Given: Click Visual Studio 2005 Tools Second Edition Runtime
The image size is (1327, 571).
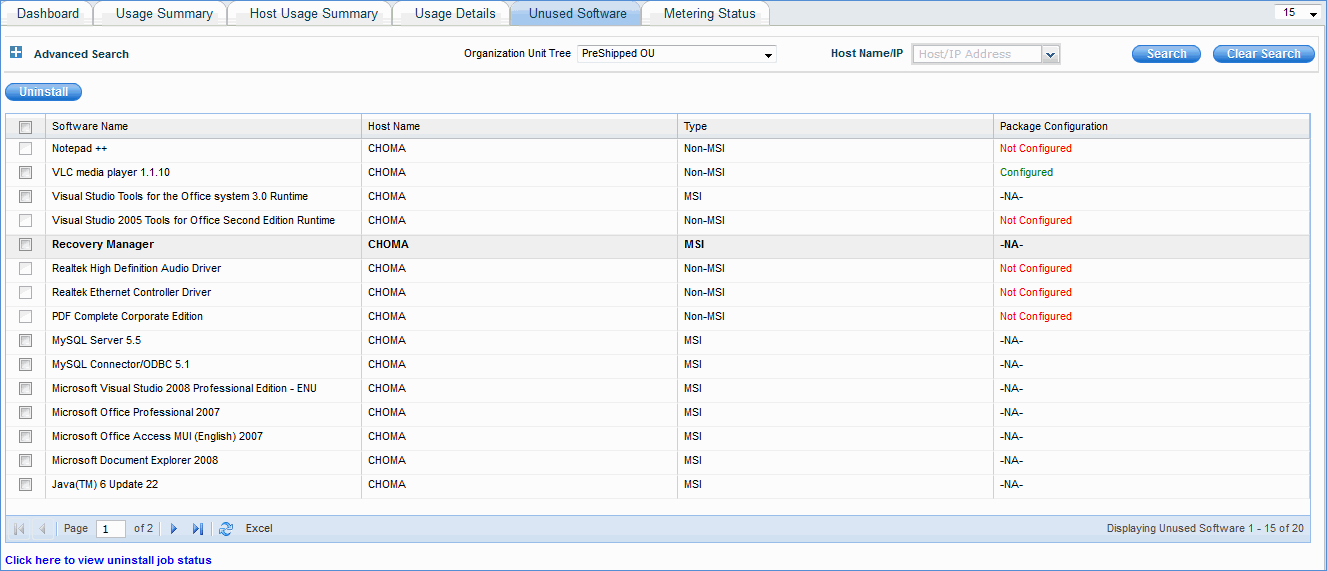Looking at the screenshot, I should click(x=193, y=220).
